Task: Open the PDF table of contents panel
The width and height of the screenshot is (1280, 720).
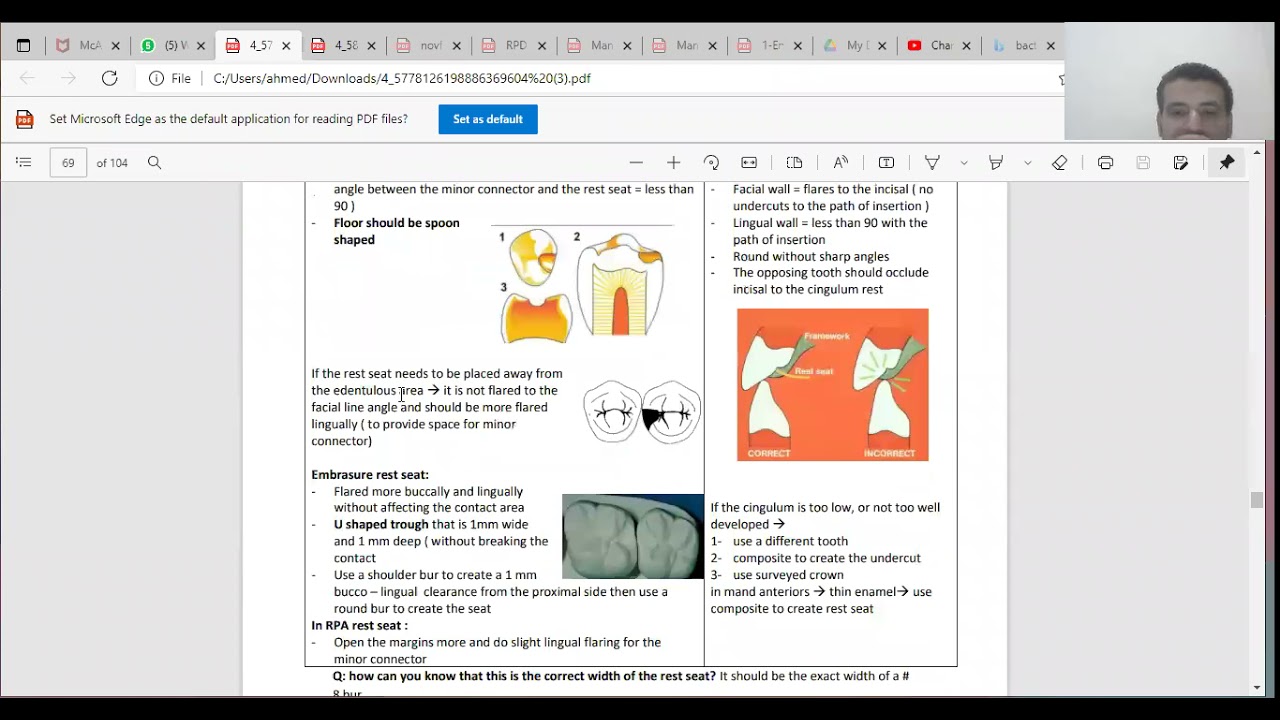Action: coord(24,163)
